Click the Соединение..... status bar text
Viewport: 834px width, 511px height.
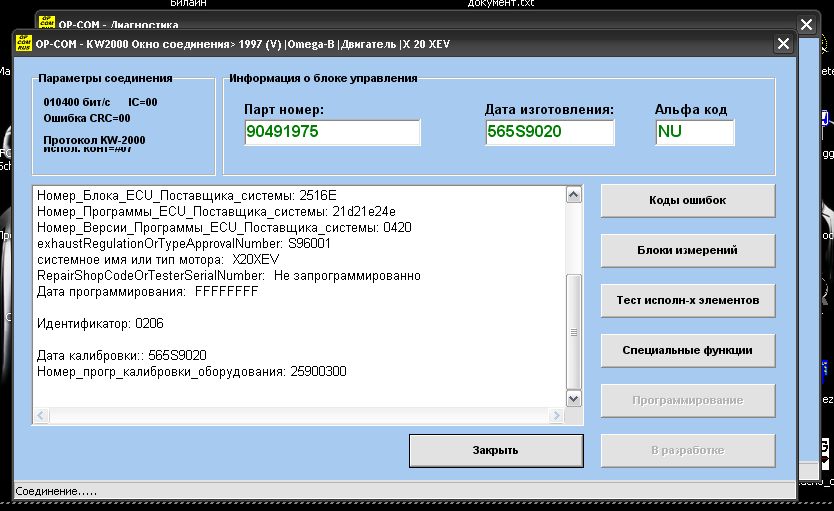56,491
